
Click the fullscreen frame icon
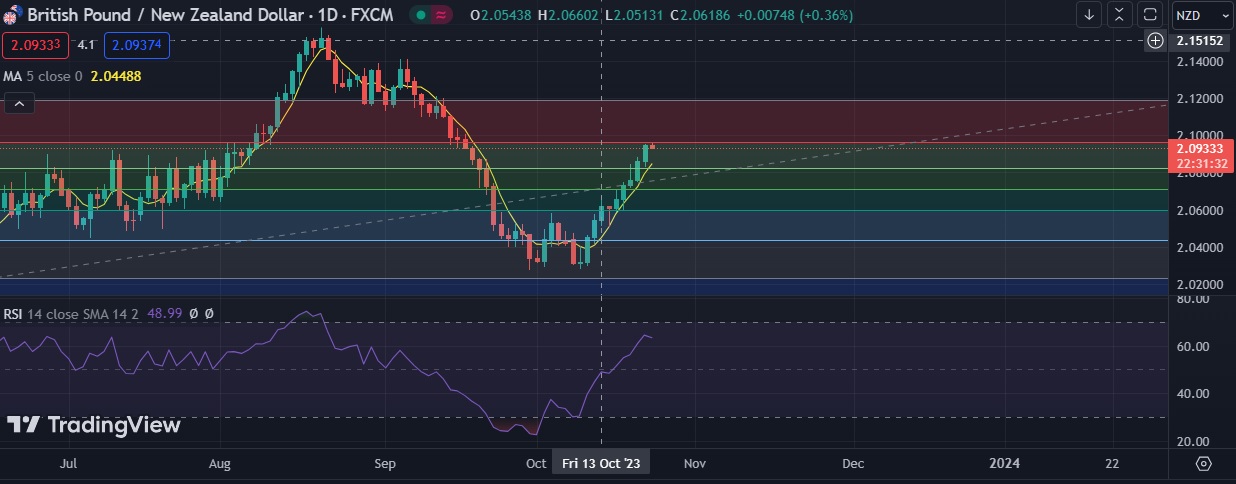tap(1150, 15)
